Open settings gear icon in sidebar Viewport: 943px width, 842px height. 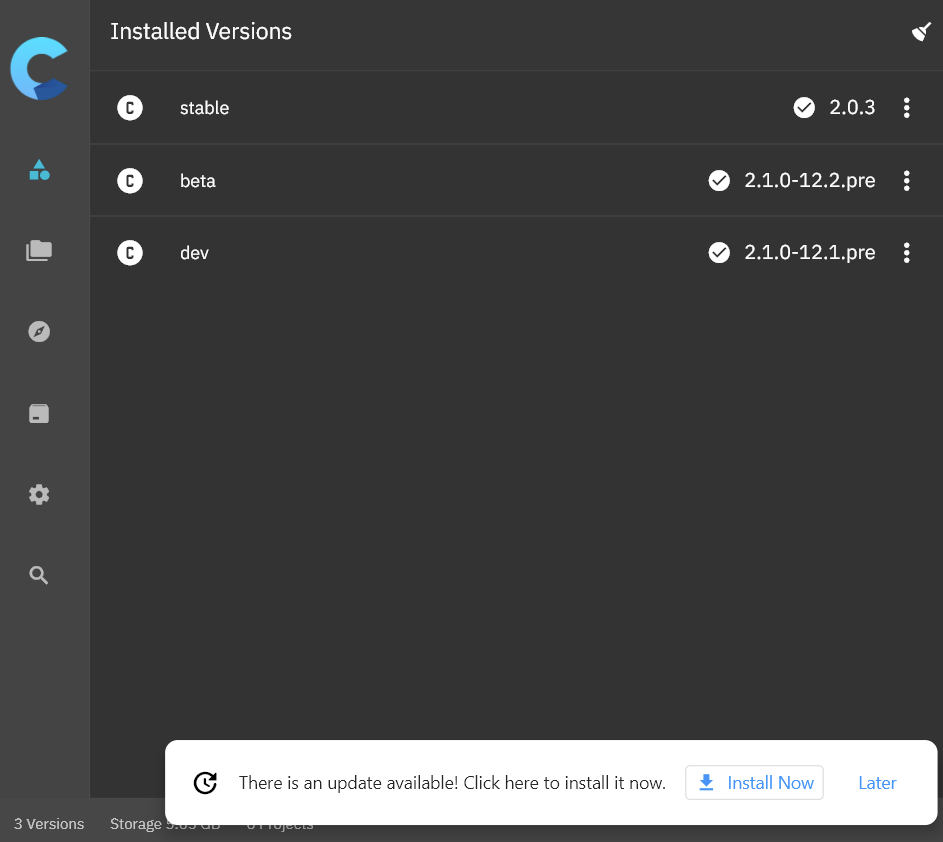(39, 494)
